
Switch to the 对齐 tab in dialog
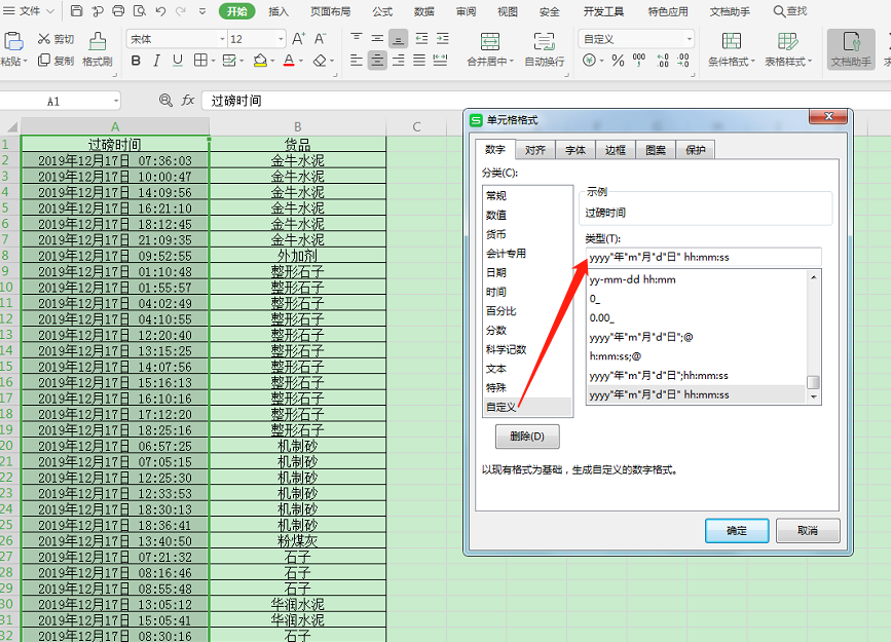pos(535,150)
